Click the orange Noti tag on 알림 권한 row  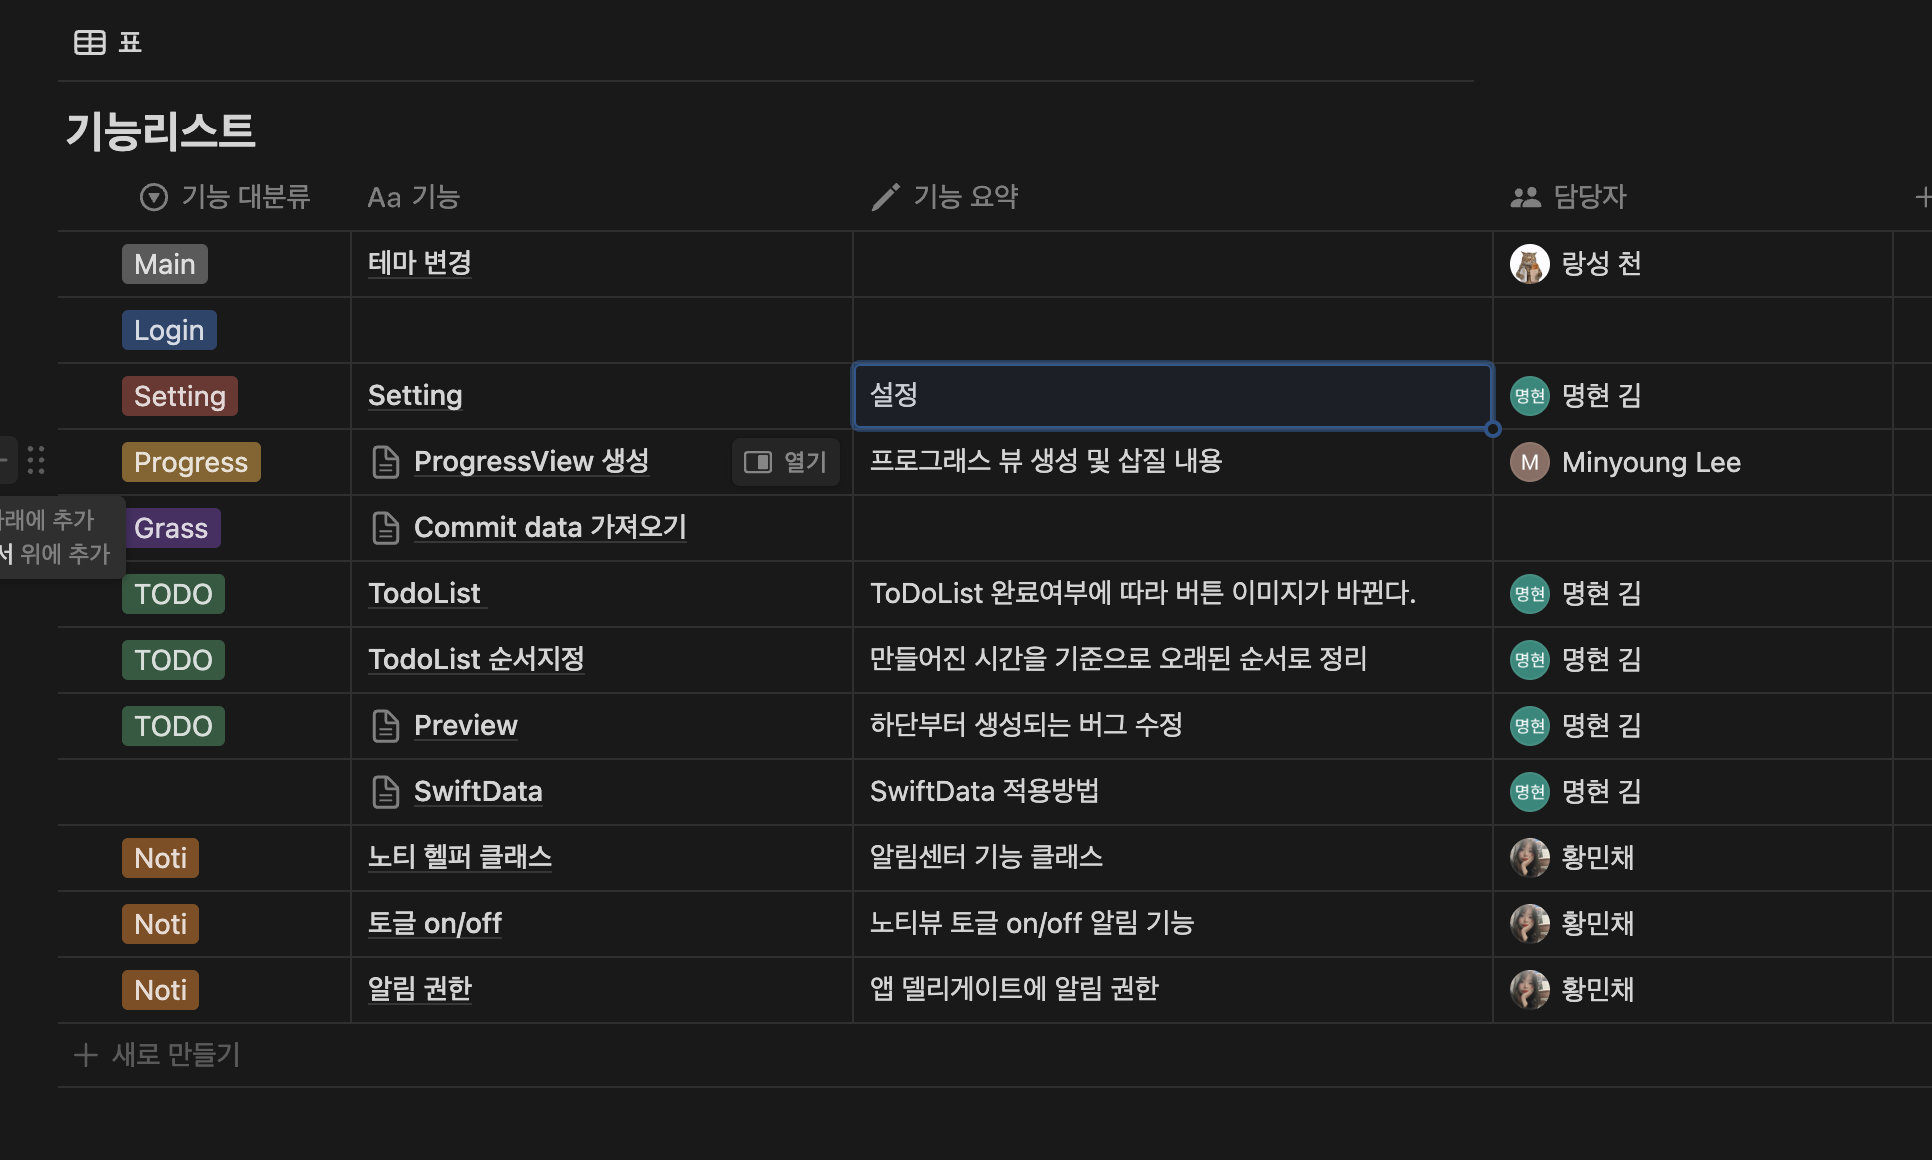tap(160, 990)
